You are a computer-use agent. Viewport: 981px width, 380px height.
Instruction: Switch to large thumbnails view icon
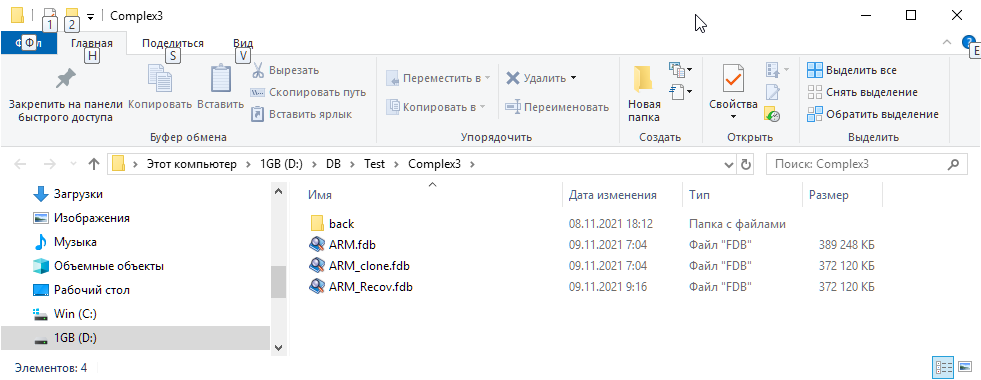[964, 367]
